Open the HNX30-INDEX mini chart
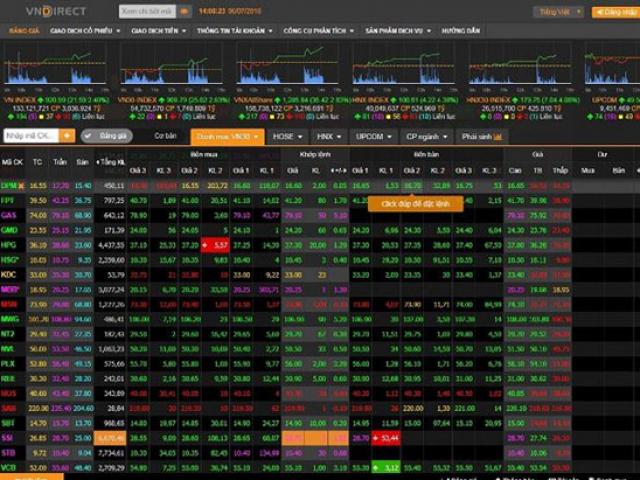 [521, 67]
